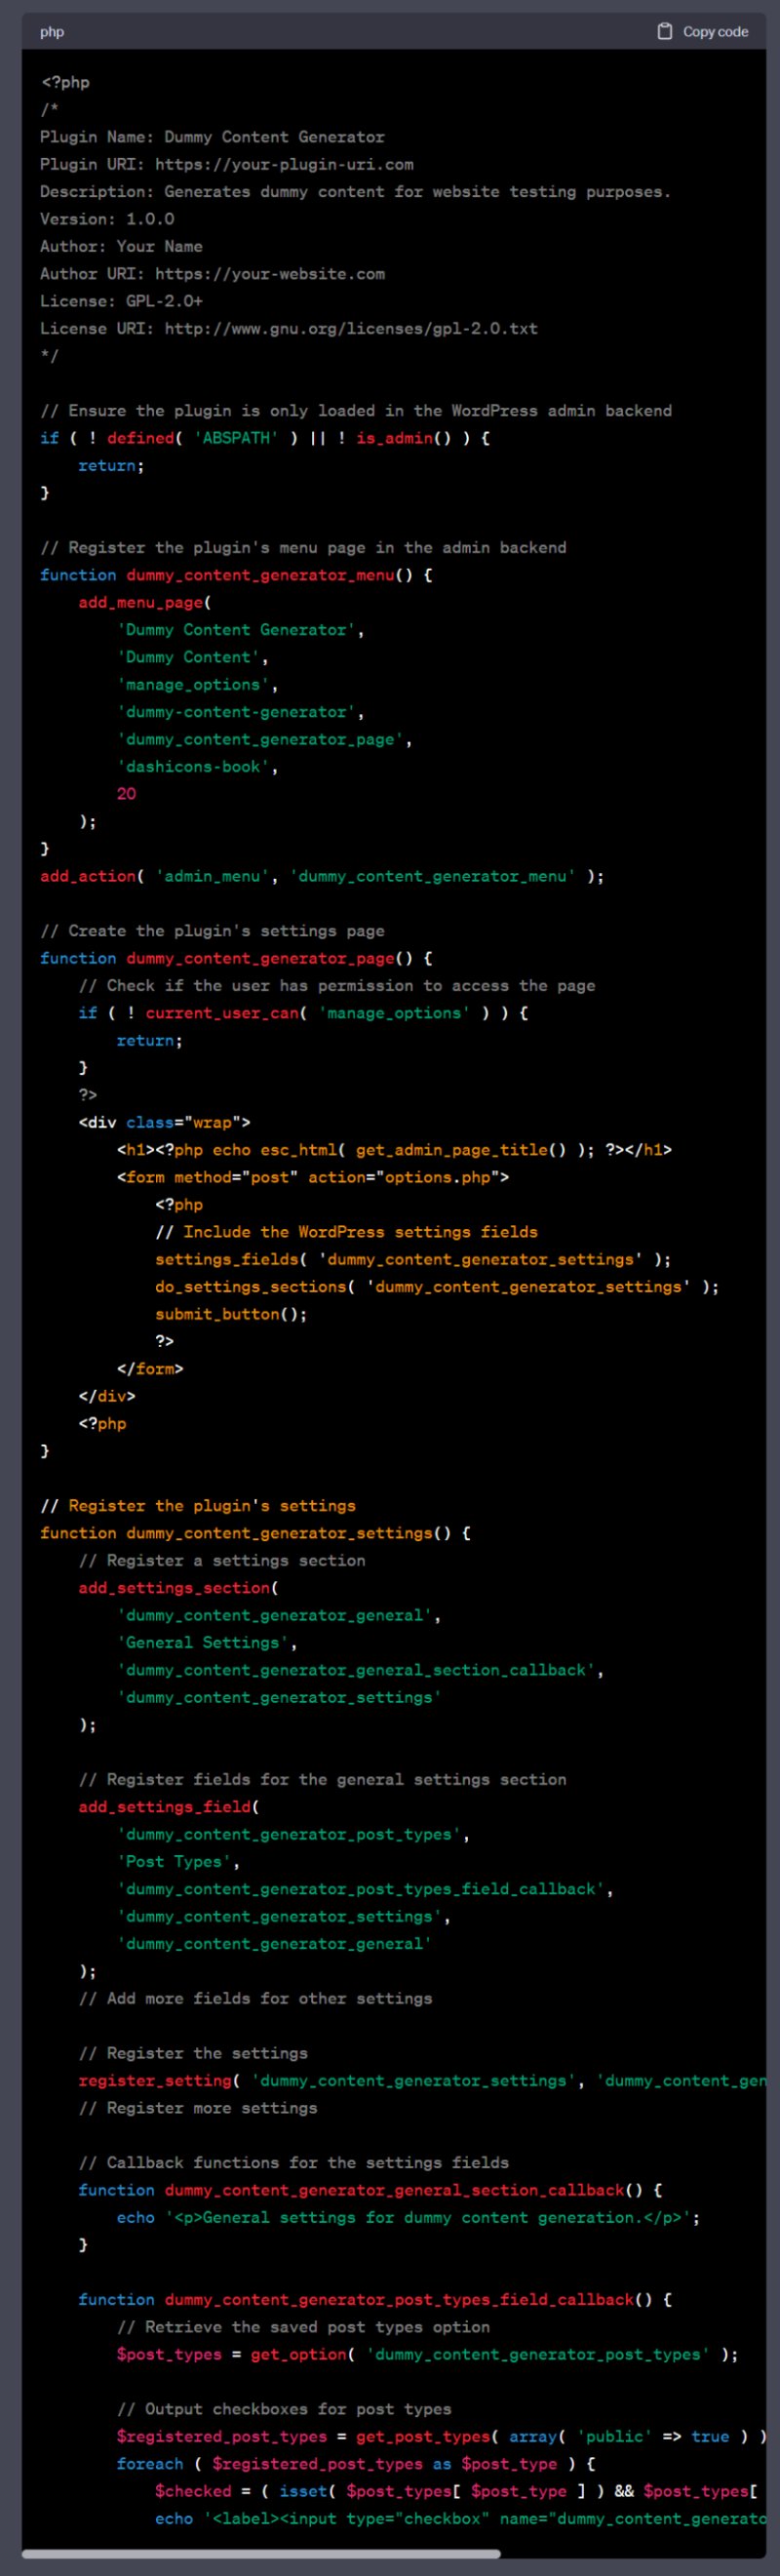Click the 'dashicons-book' string
The width and height of the screenshot is (780, 2576).
[x=193, y=767]
